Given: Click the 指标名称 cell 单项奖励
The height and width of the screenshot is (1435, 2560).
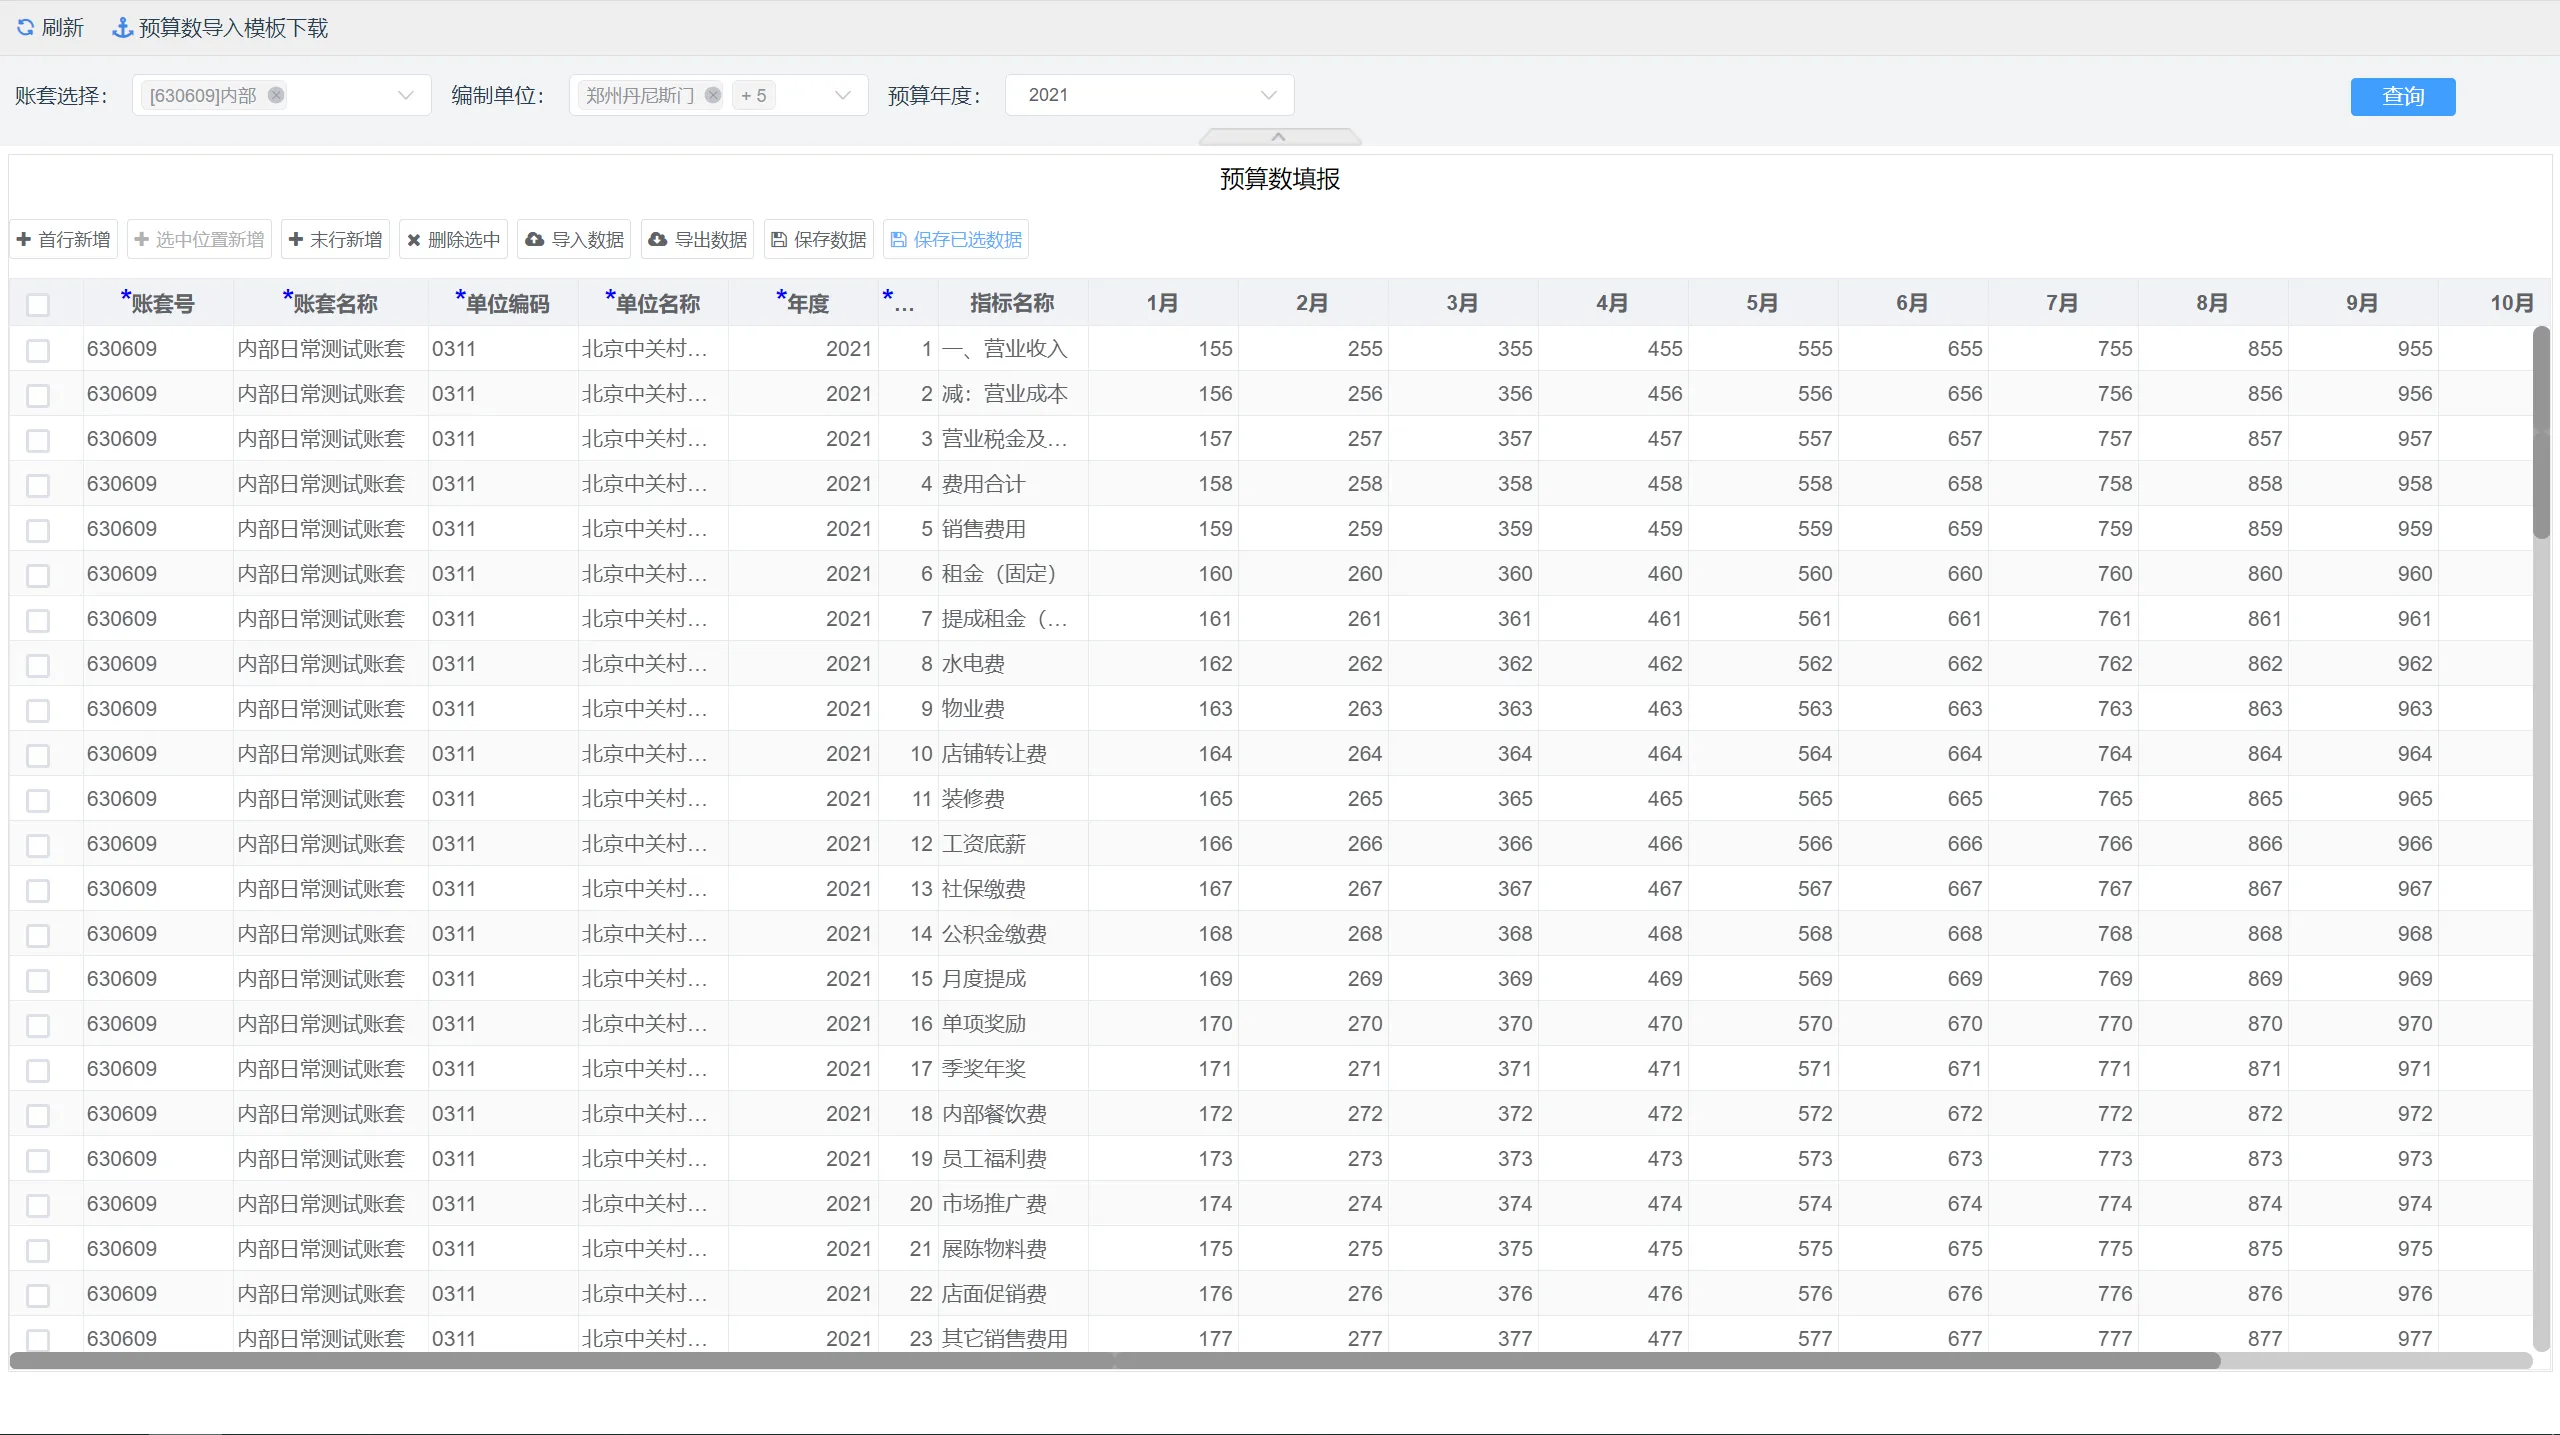Looking at the screenshot, I should 1013,1024.
